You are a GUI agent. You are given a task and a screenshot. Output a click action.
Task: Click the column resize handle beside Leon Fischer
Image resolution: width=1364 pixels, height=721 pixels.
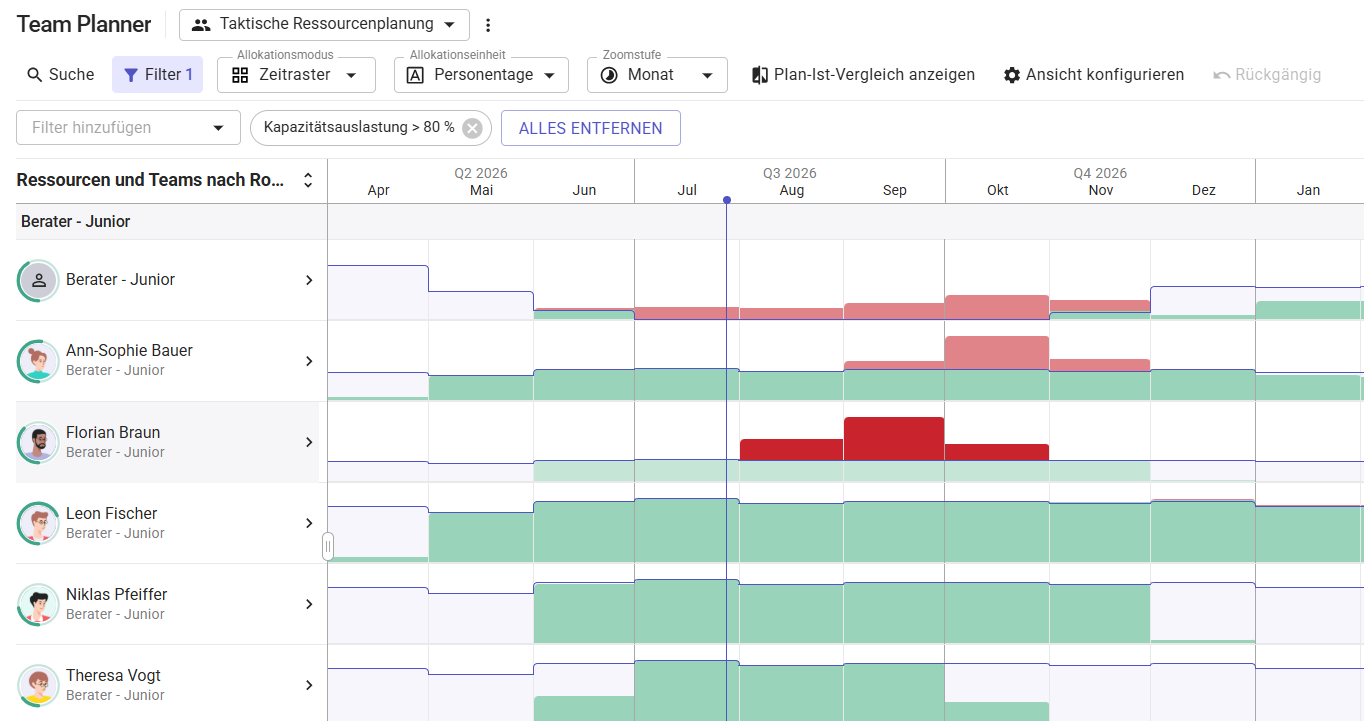(x=328, y=546)
